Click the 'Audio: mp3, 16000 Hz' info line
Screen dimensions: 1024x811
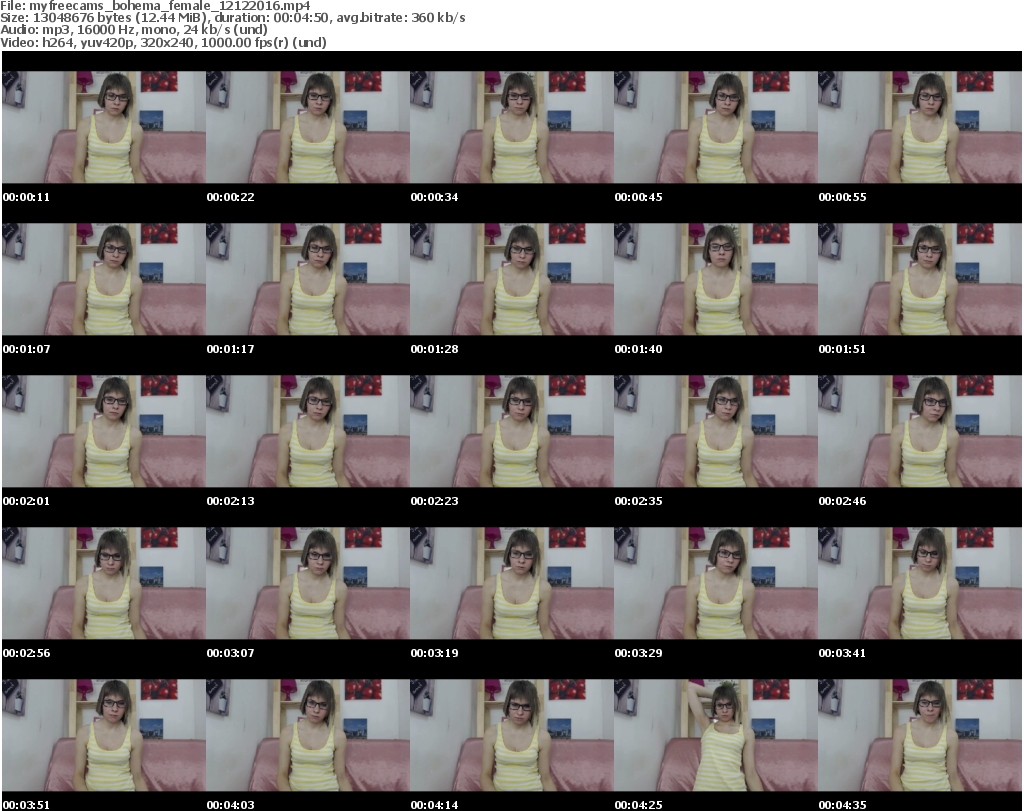tap(134, 30)
